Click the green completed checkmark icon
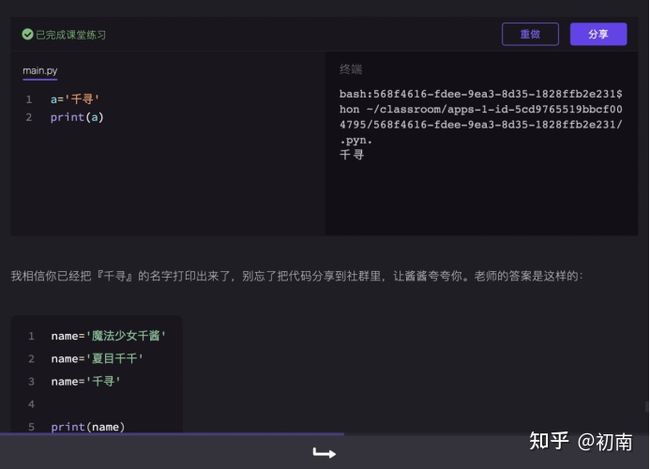Image resolution: width=650 pixels, height=469 pixels. click(x=28, y=34)
